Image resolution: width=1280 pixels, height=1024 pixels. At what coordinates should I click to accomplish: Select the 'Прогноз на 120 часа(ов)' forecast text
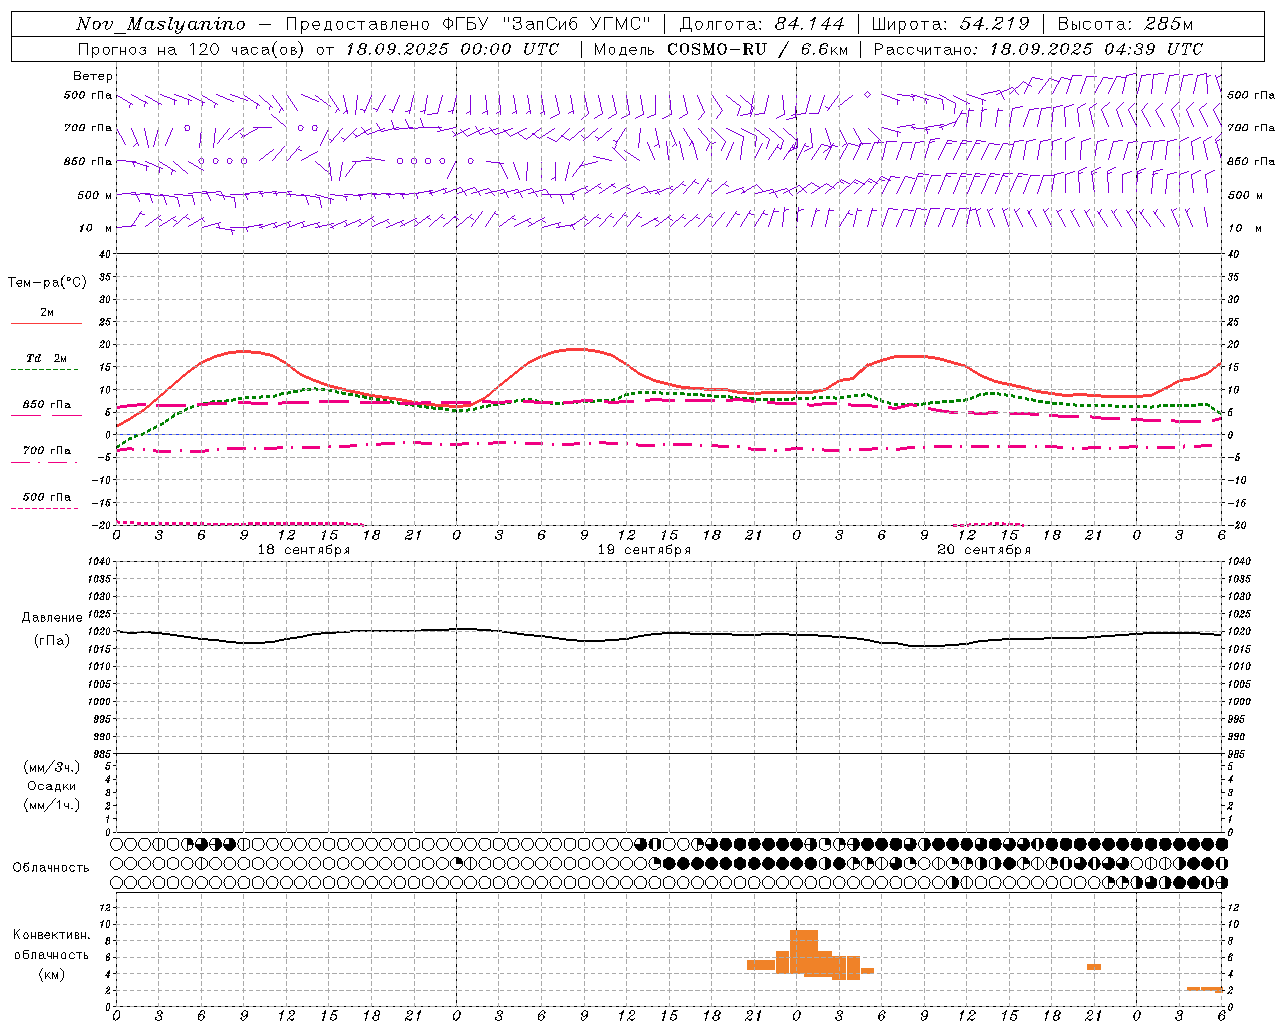coord(193,49)
